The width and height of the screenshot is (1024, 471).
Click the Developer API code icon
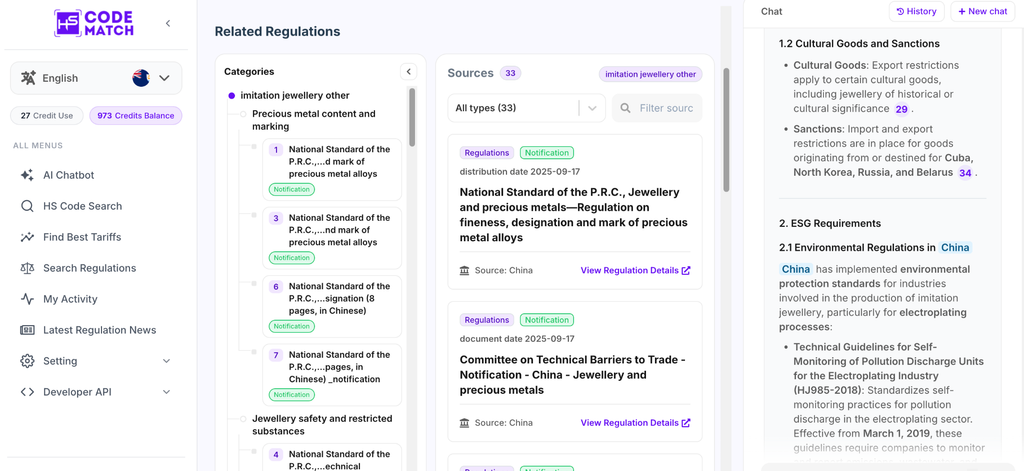pos(27,392)
